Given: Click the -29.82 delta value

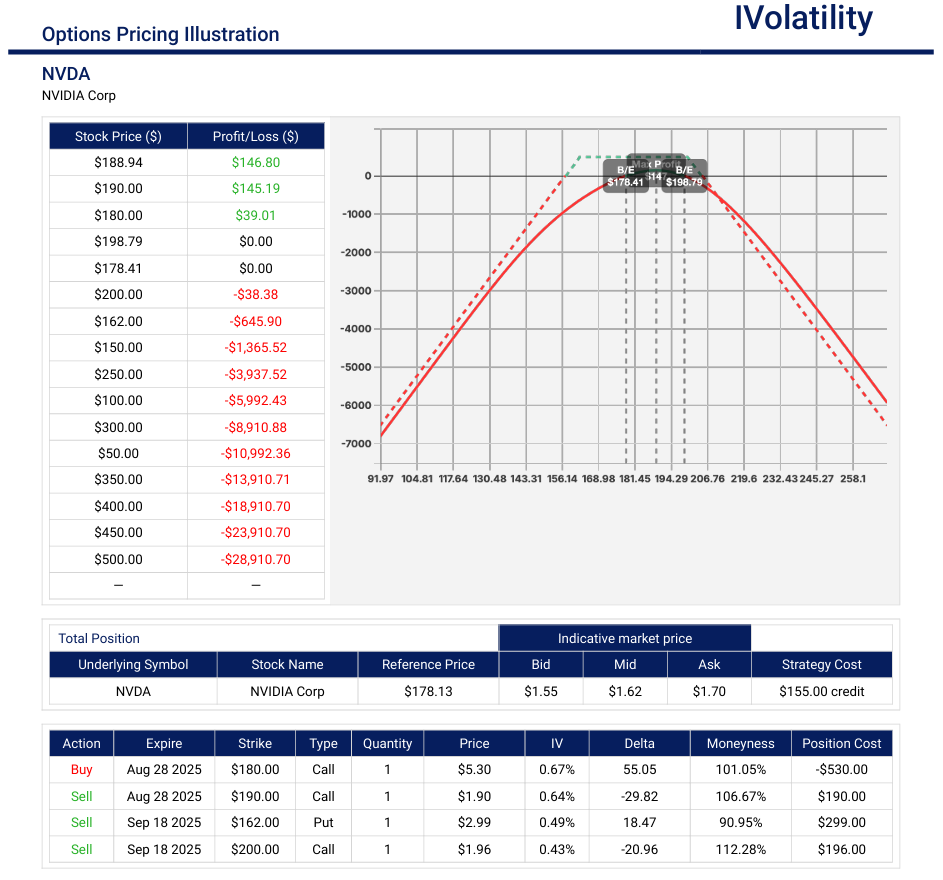Looking at the screenshot, I should [639, 796].
